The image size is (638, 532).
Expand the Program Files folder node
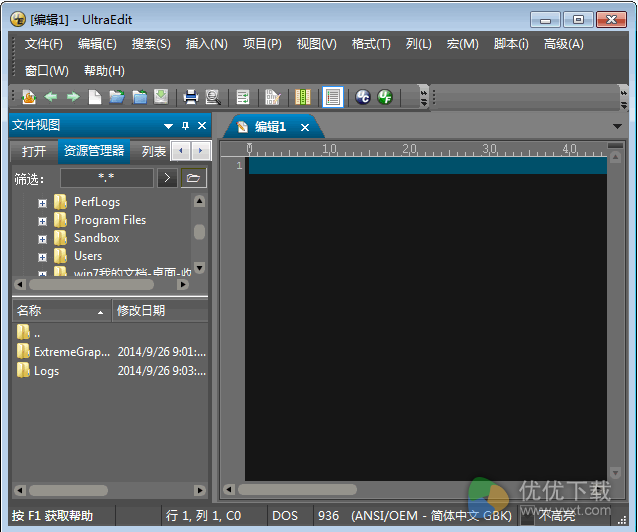pyautogui.click(x=42, y=221)
